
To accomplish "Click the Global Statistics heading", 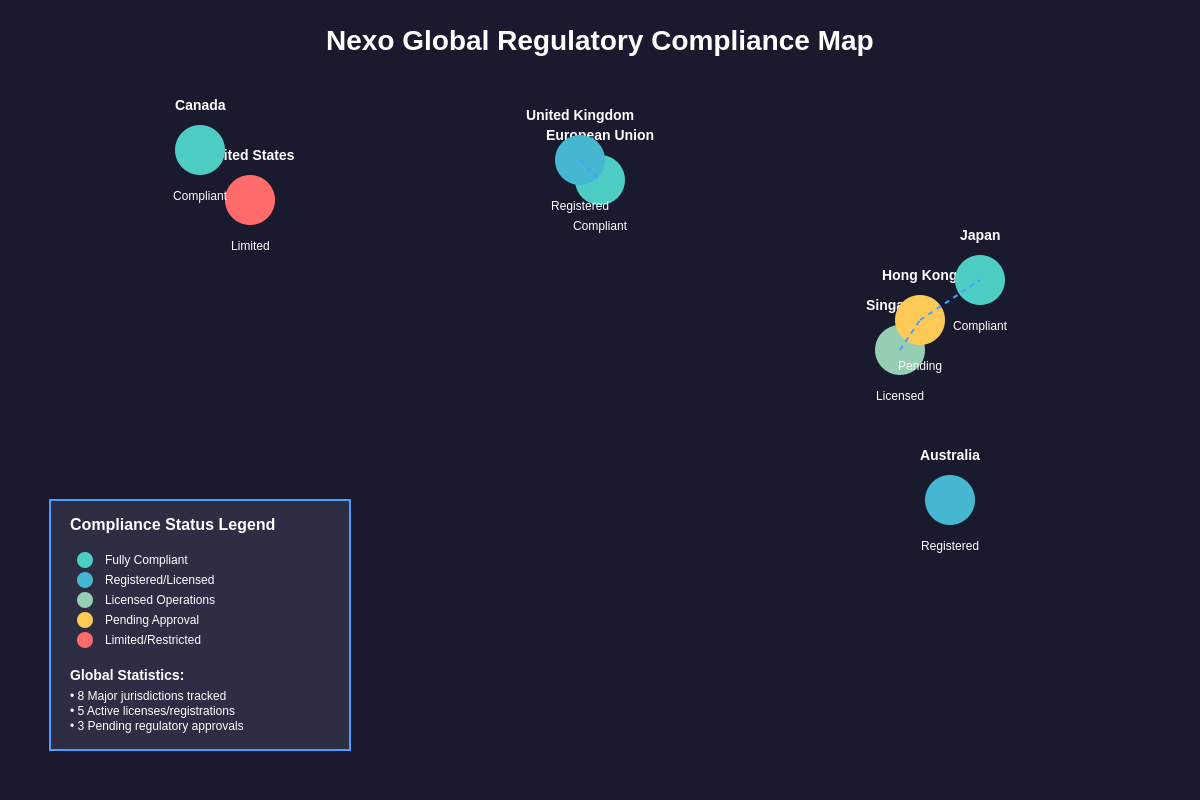I will tap(127, 675).
